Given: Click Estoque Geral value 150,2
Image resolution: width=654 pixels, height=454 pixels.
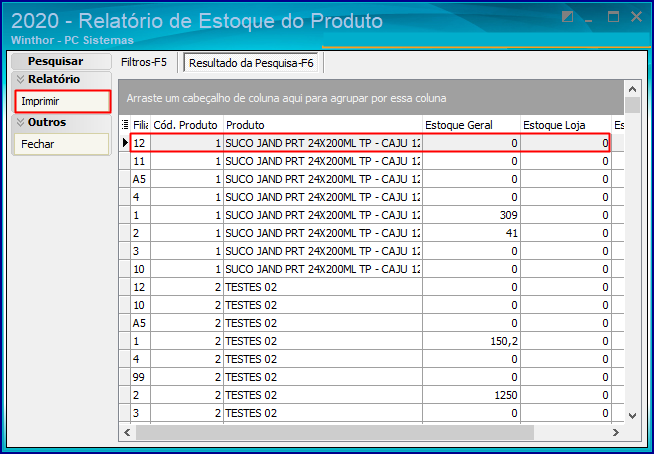Looking at the screenshot, I should (x=504, y=341).
